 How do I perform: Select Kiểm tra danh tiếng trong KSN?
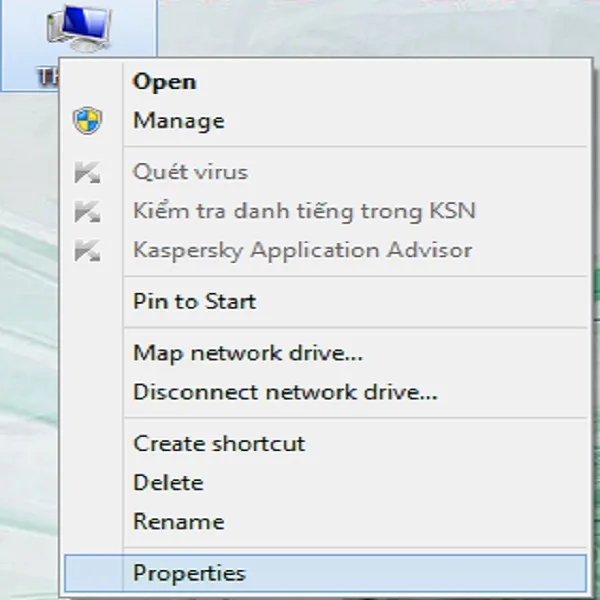pos(325,211)
